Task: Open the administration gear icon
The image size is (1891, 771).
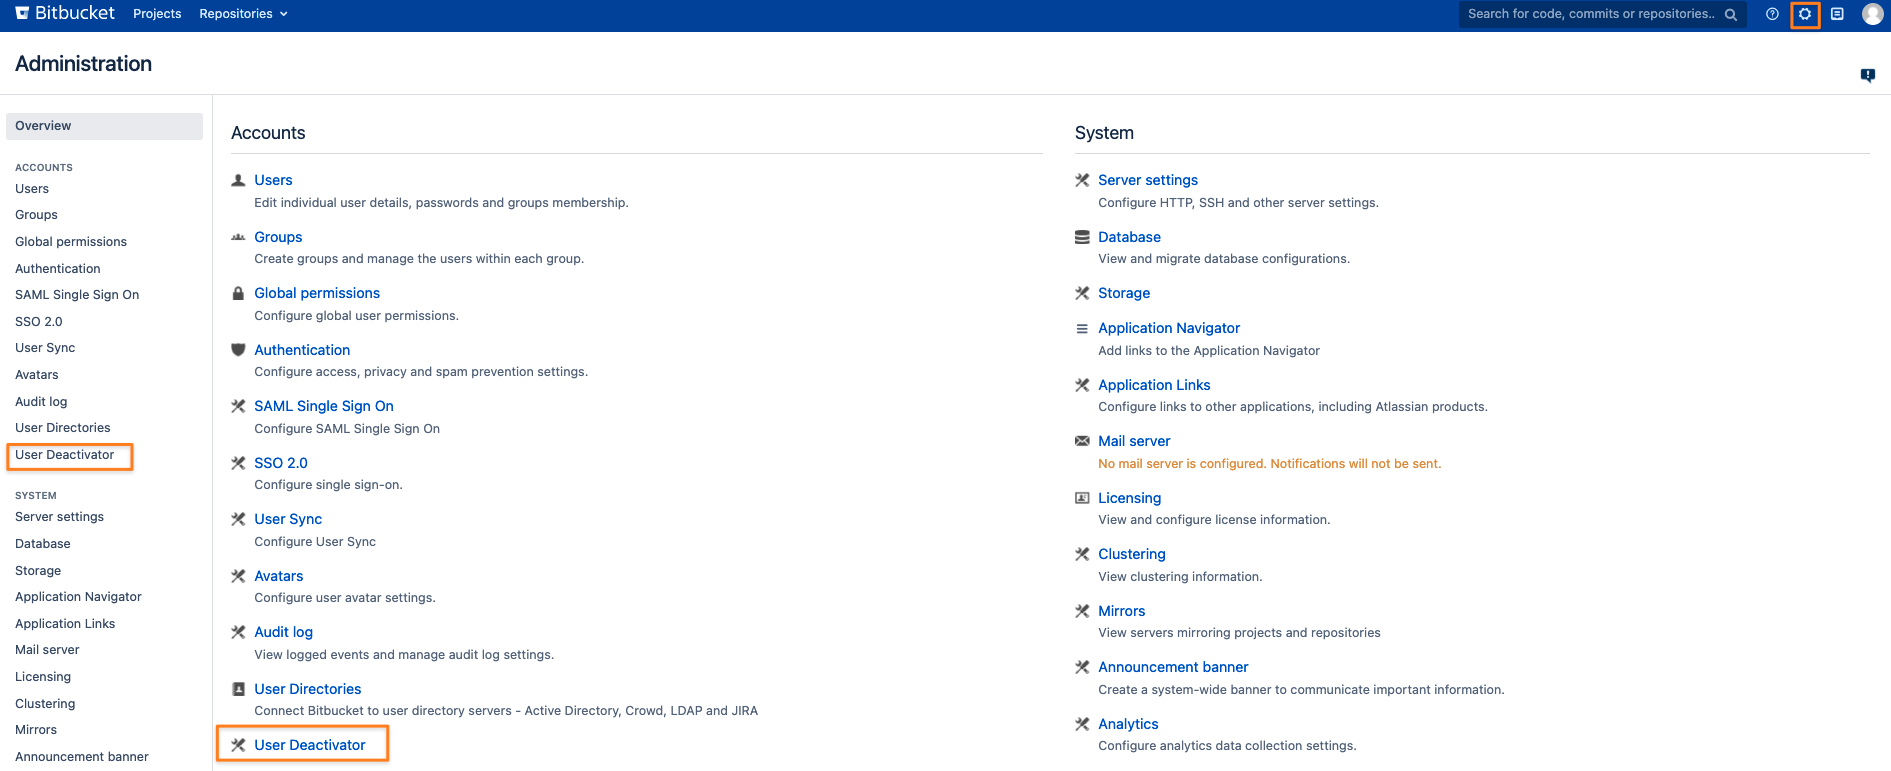Action: (1805, 14)
